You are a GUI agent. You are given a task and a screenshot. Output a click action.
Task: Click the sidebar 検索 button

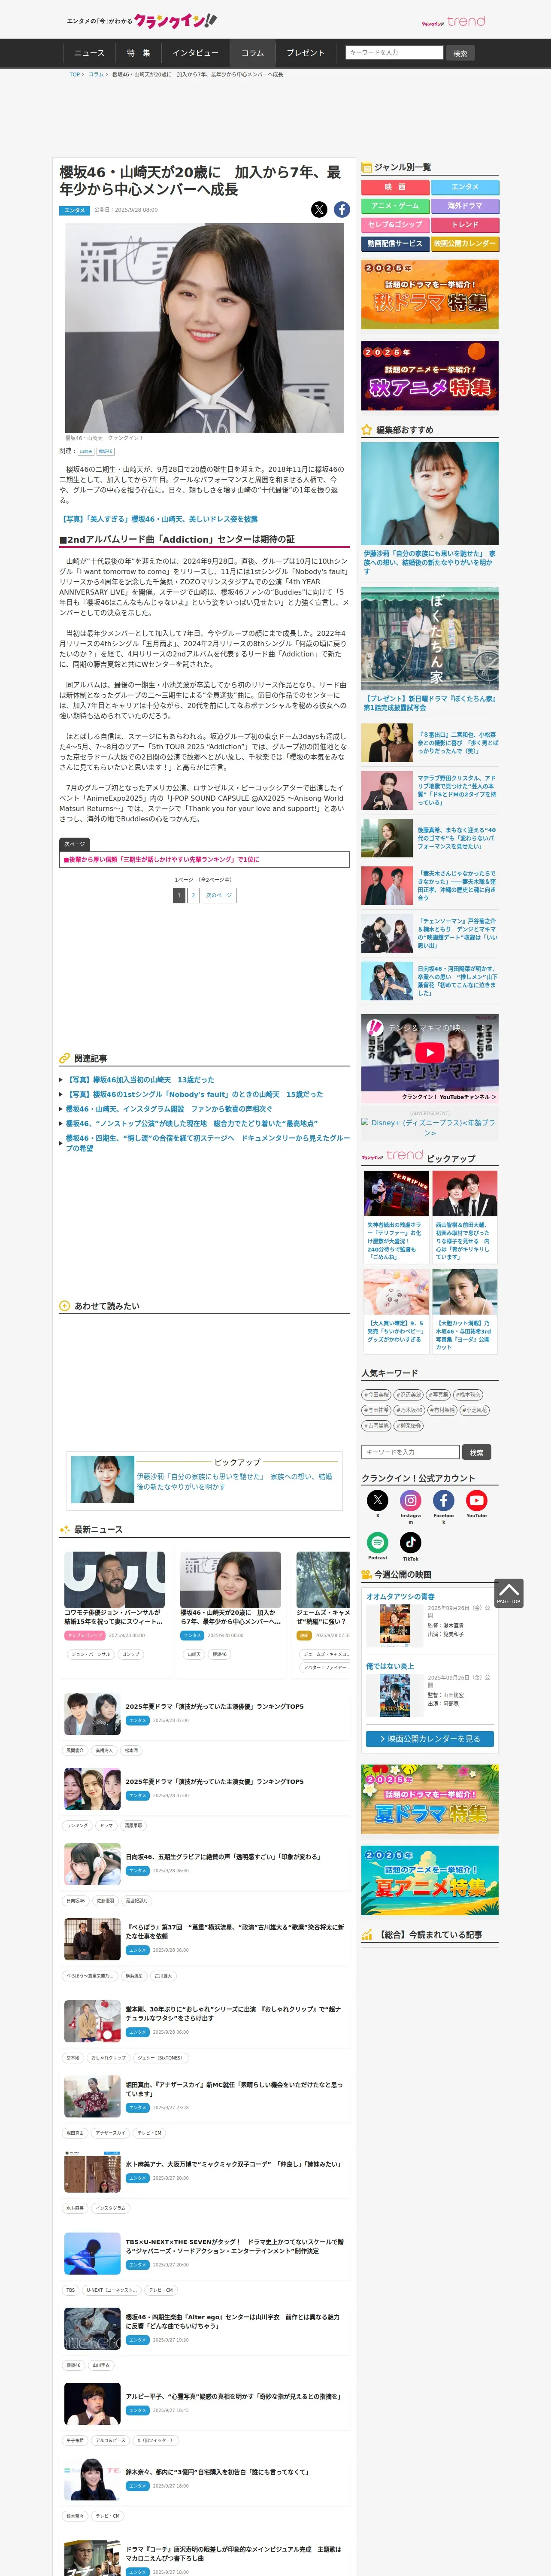(x=477, y=1453)
